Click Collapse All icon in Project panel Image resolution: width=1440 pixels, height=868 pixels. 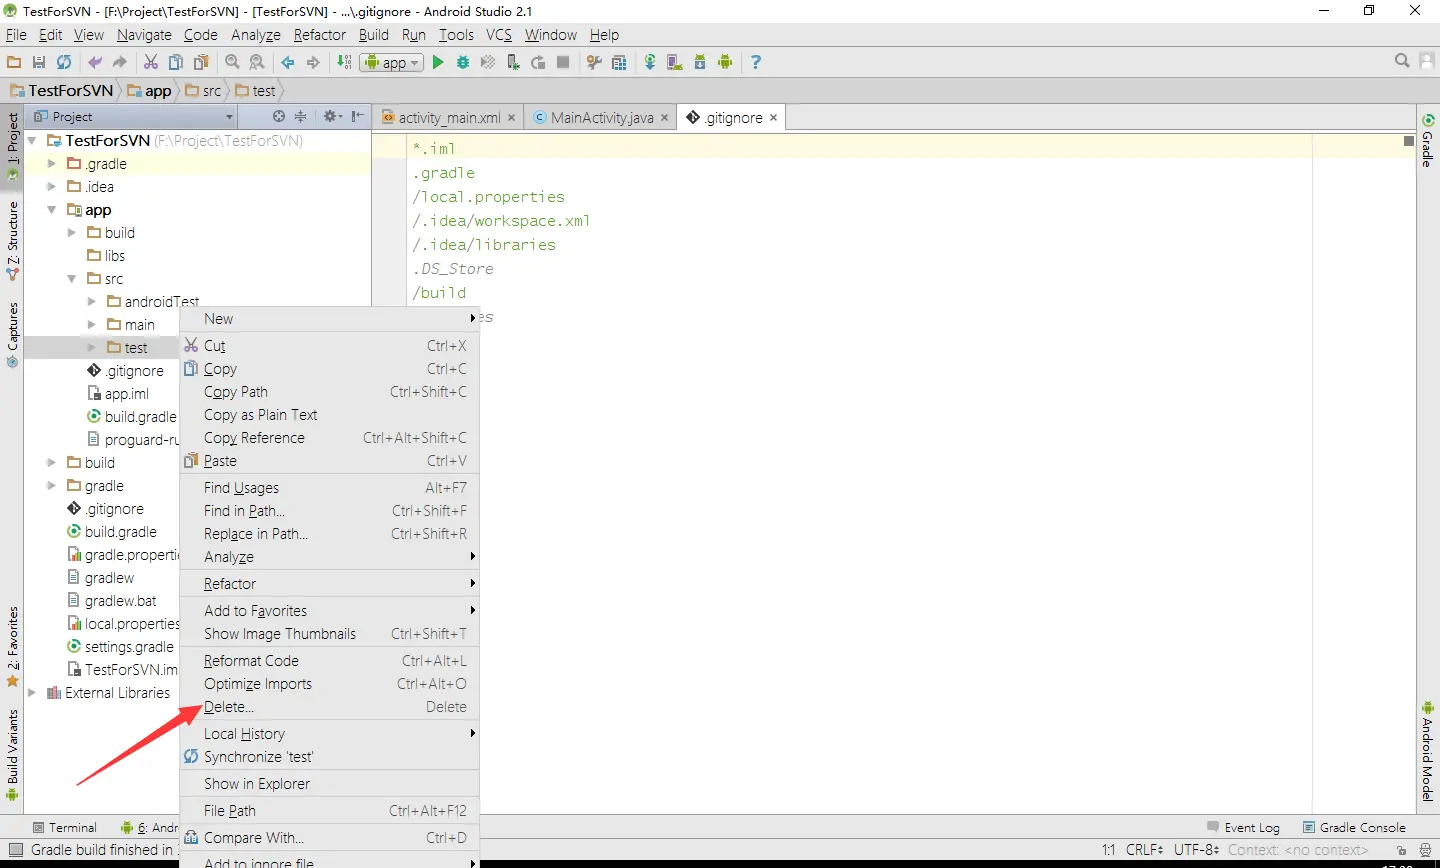tap(300, 117)
